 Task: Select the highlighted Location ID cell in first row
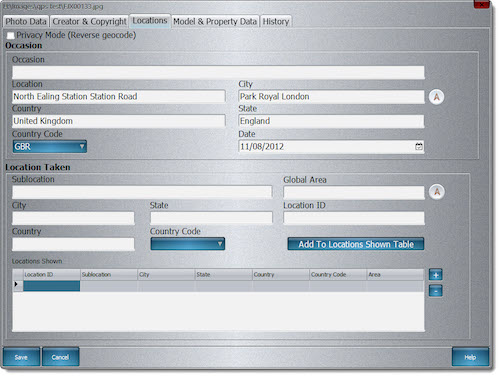(x=52, y=286)
